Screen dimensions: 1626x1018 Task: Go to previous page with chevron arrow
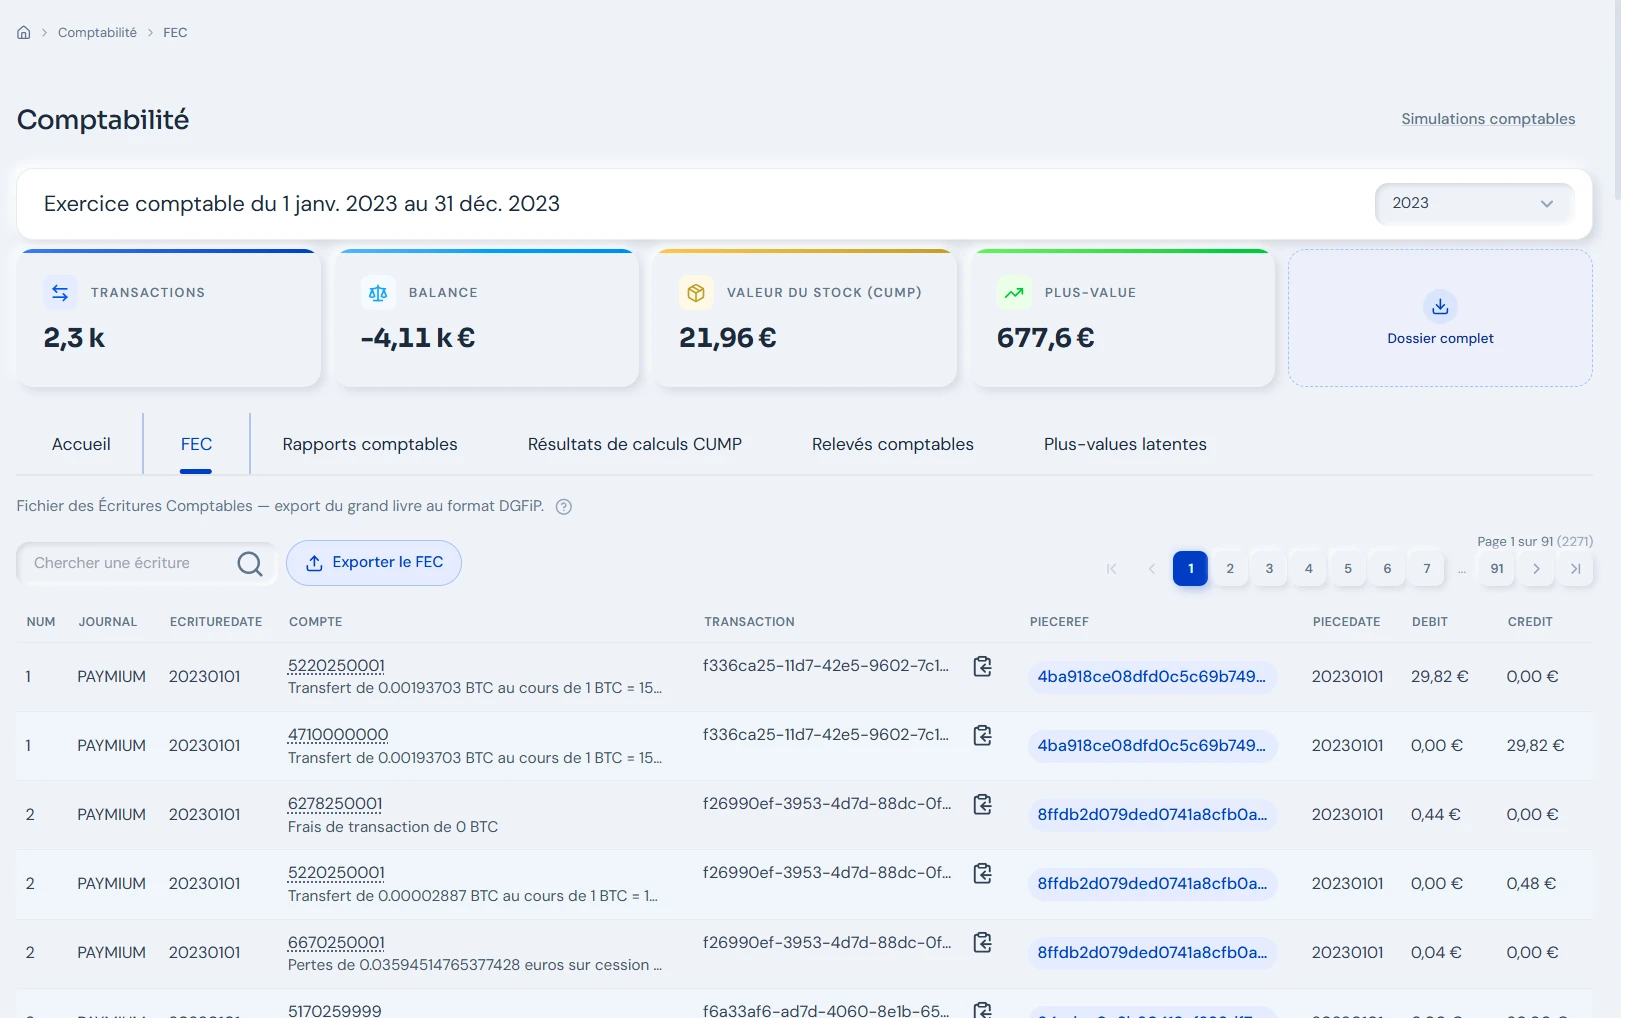(1151, 569)
